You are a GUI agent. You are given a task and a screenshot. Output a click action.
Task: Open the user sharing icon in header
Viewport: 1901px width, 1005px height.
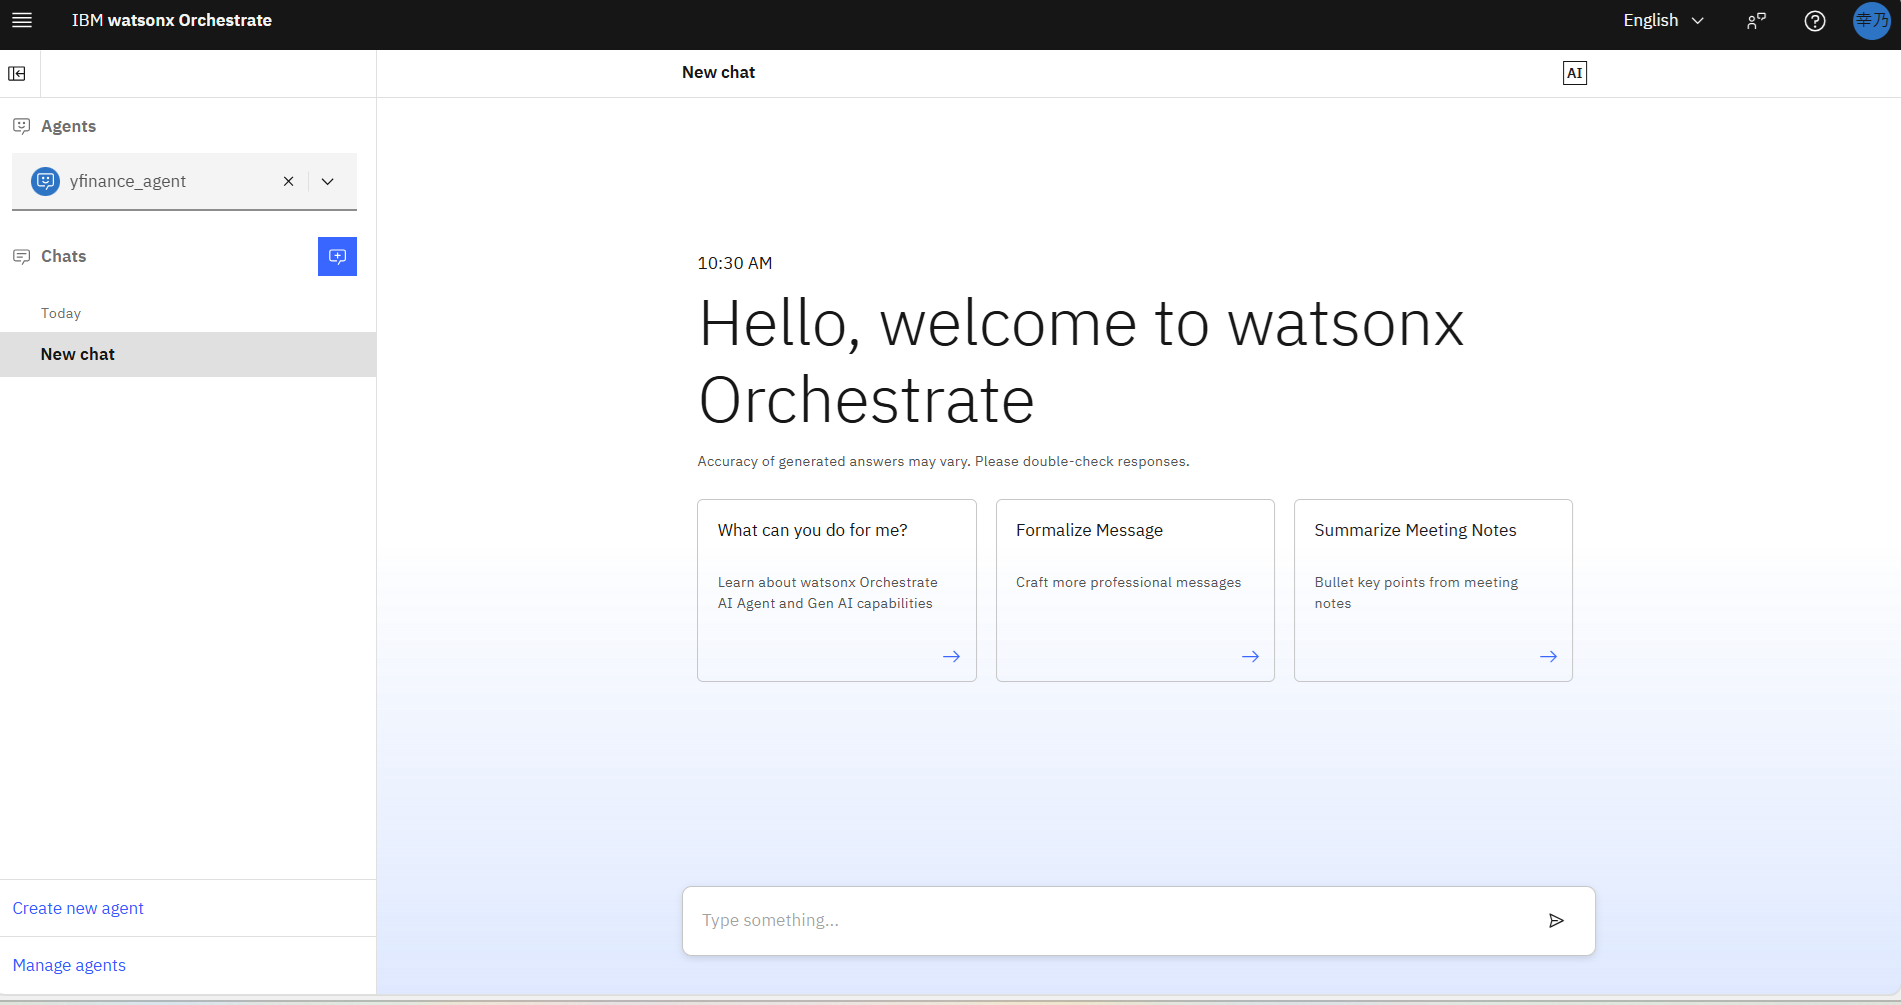coord(1756,21)
